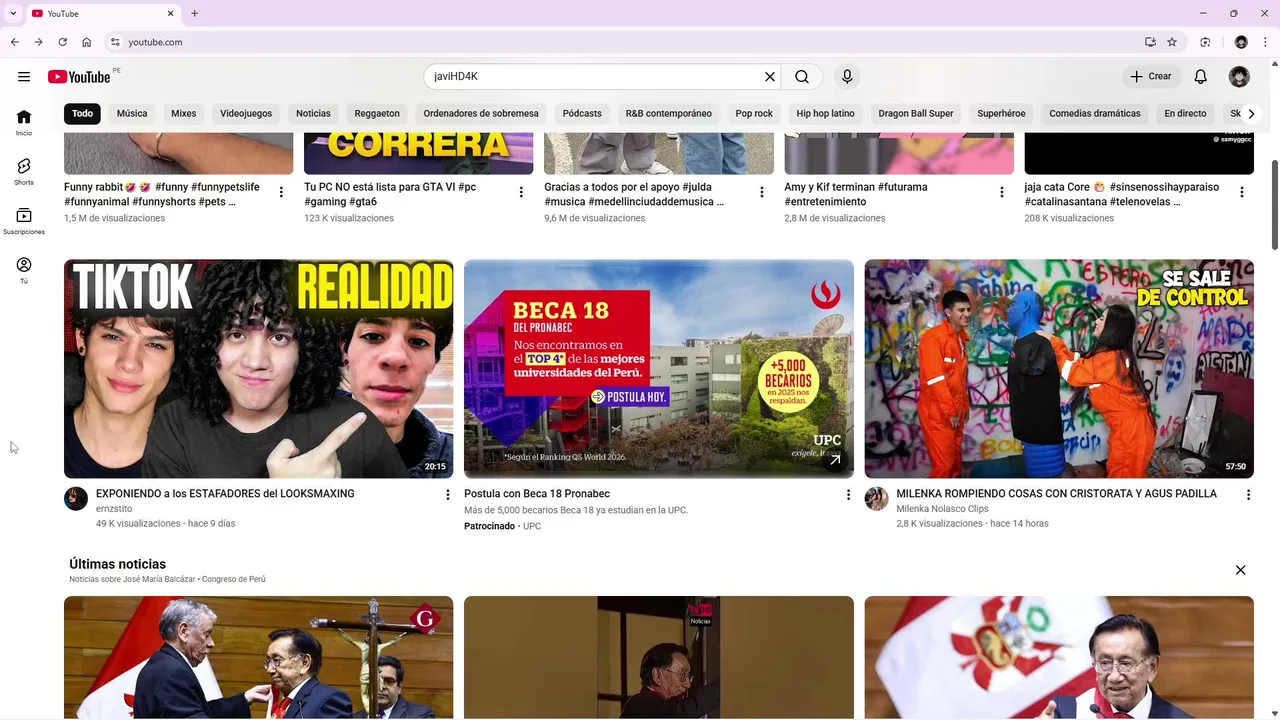Open the Milenka Nolasco Clips channel link
Viewport: 1280px width, 720px height.
pos(943,509)
